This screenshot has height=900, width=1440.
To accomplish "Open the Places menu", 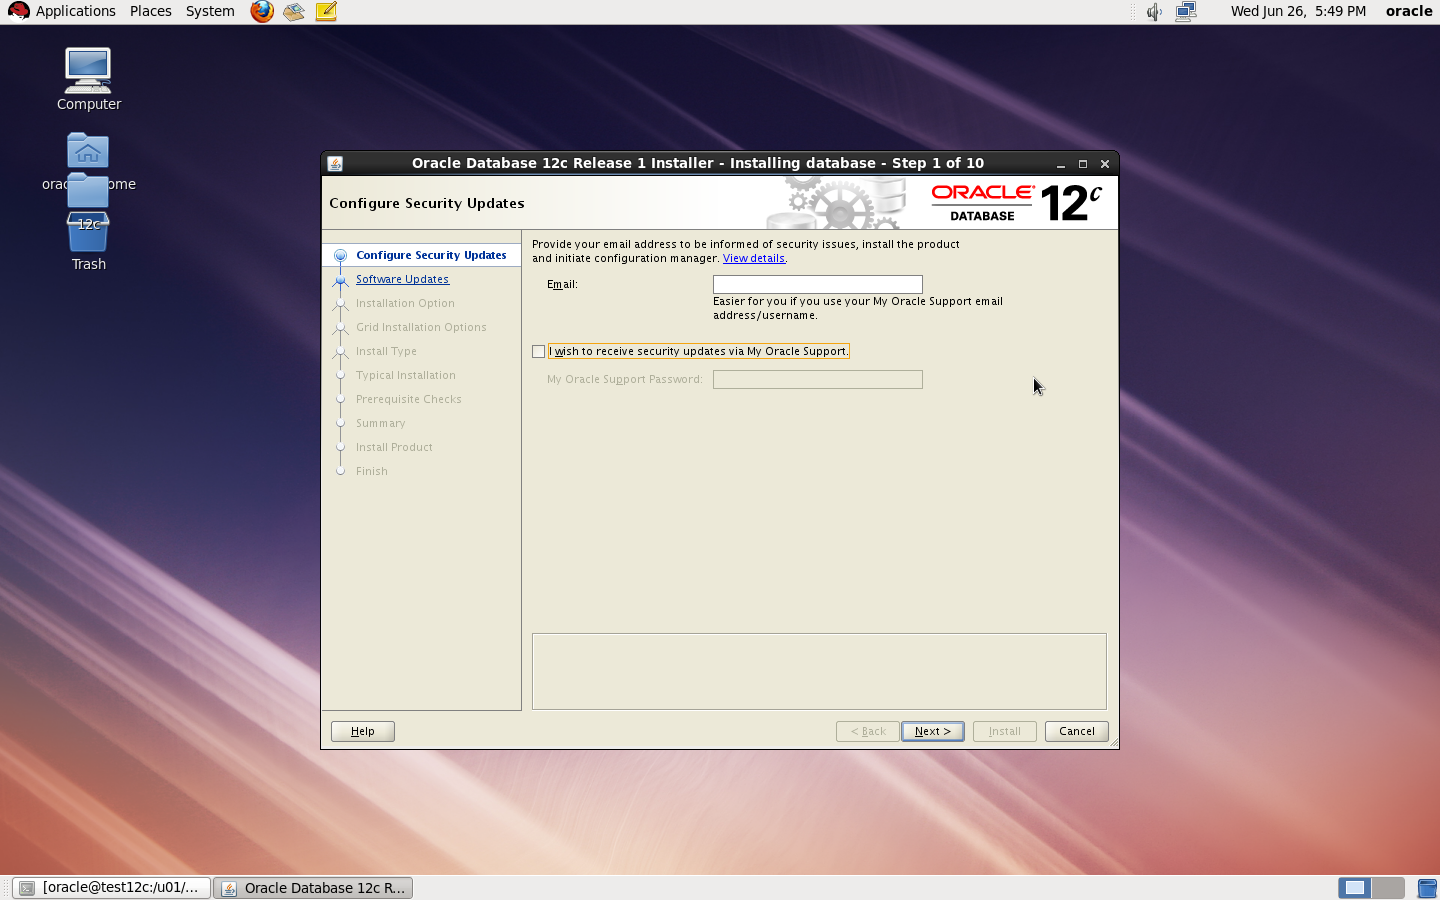I will (x=151, y=11).
